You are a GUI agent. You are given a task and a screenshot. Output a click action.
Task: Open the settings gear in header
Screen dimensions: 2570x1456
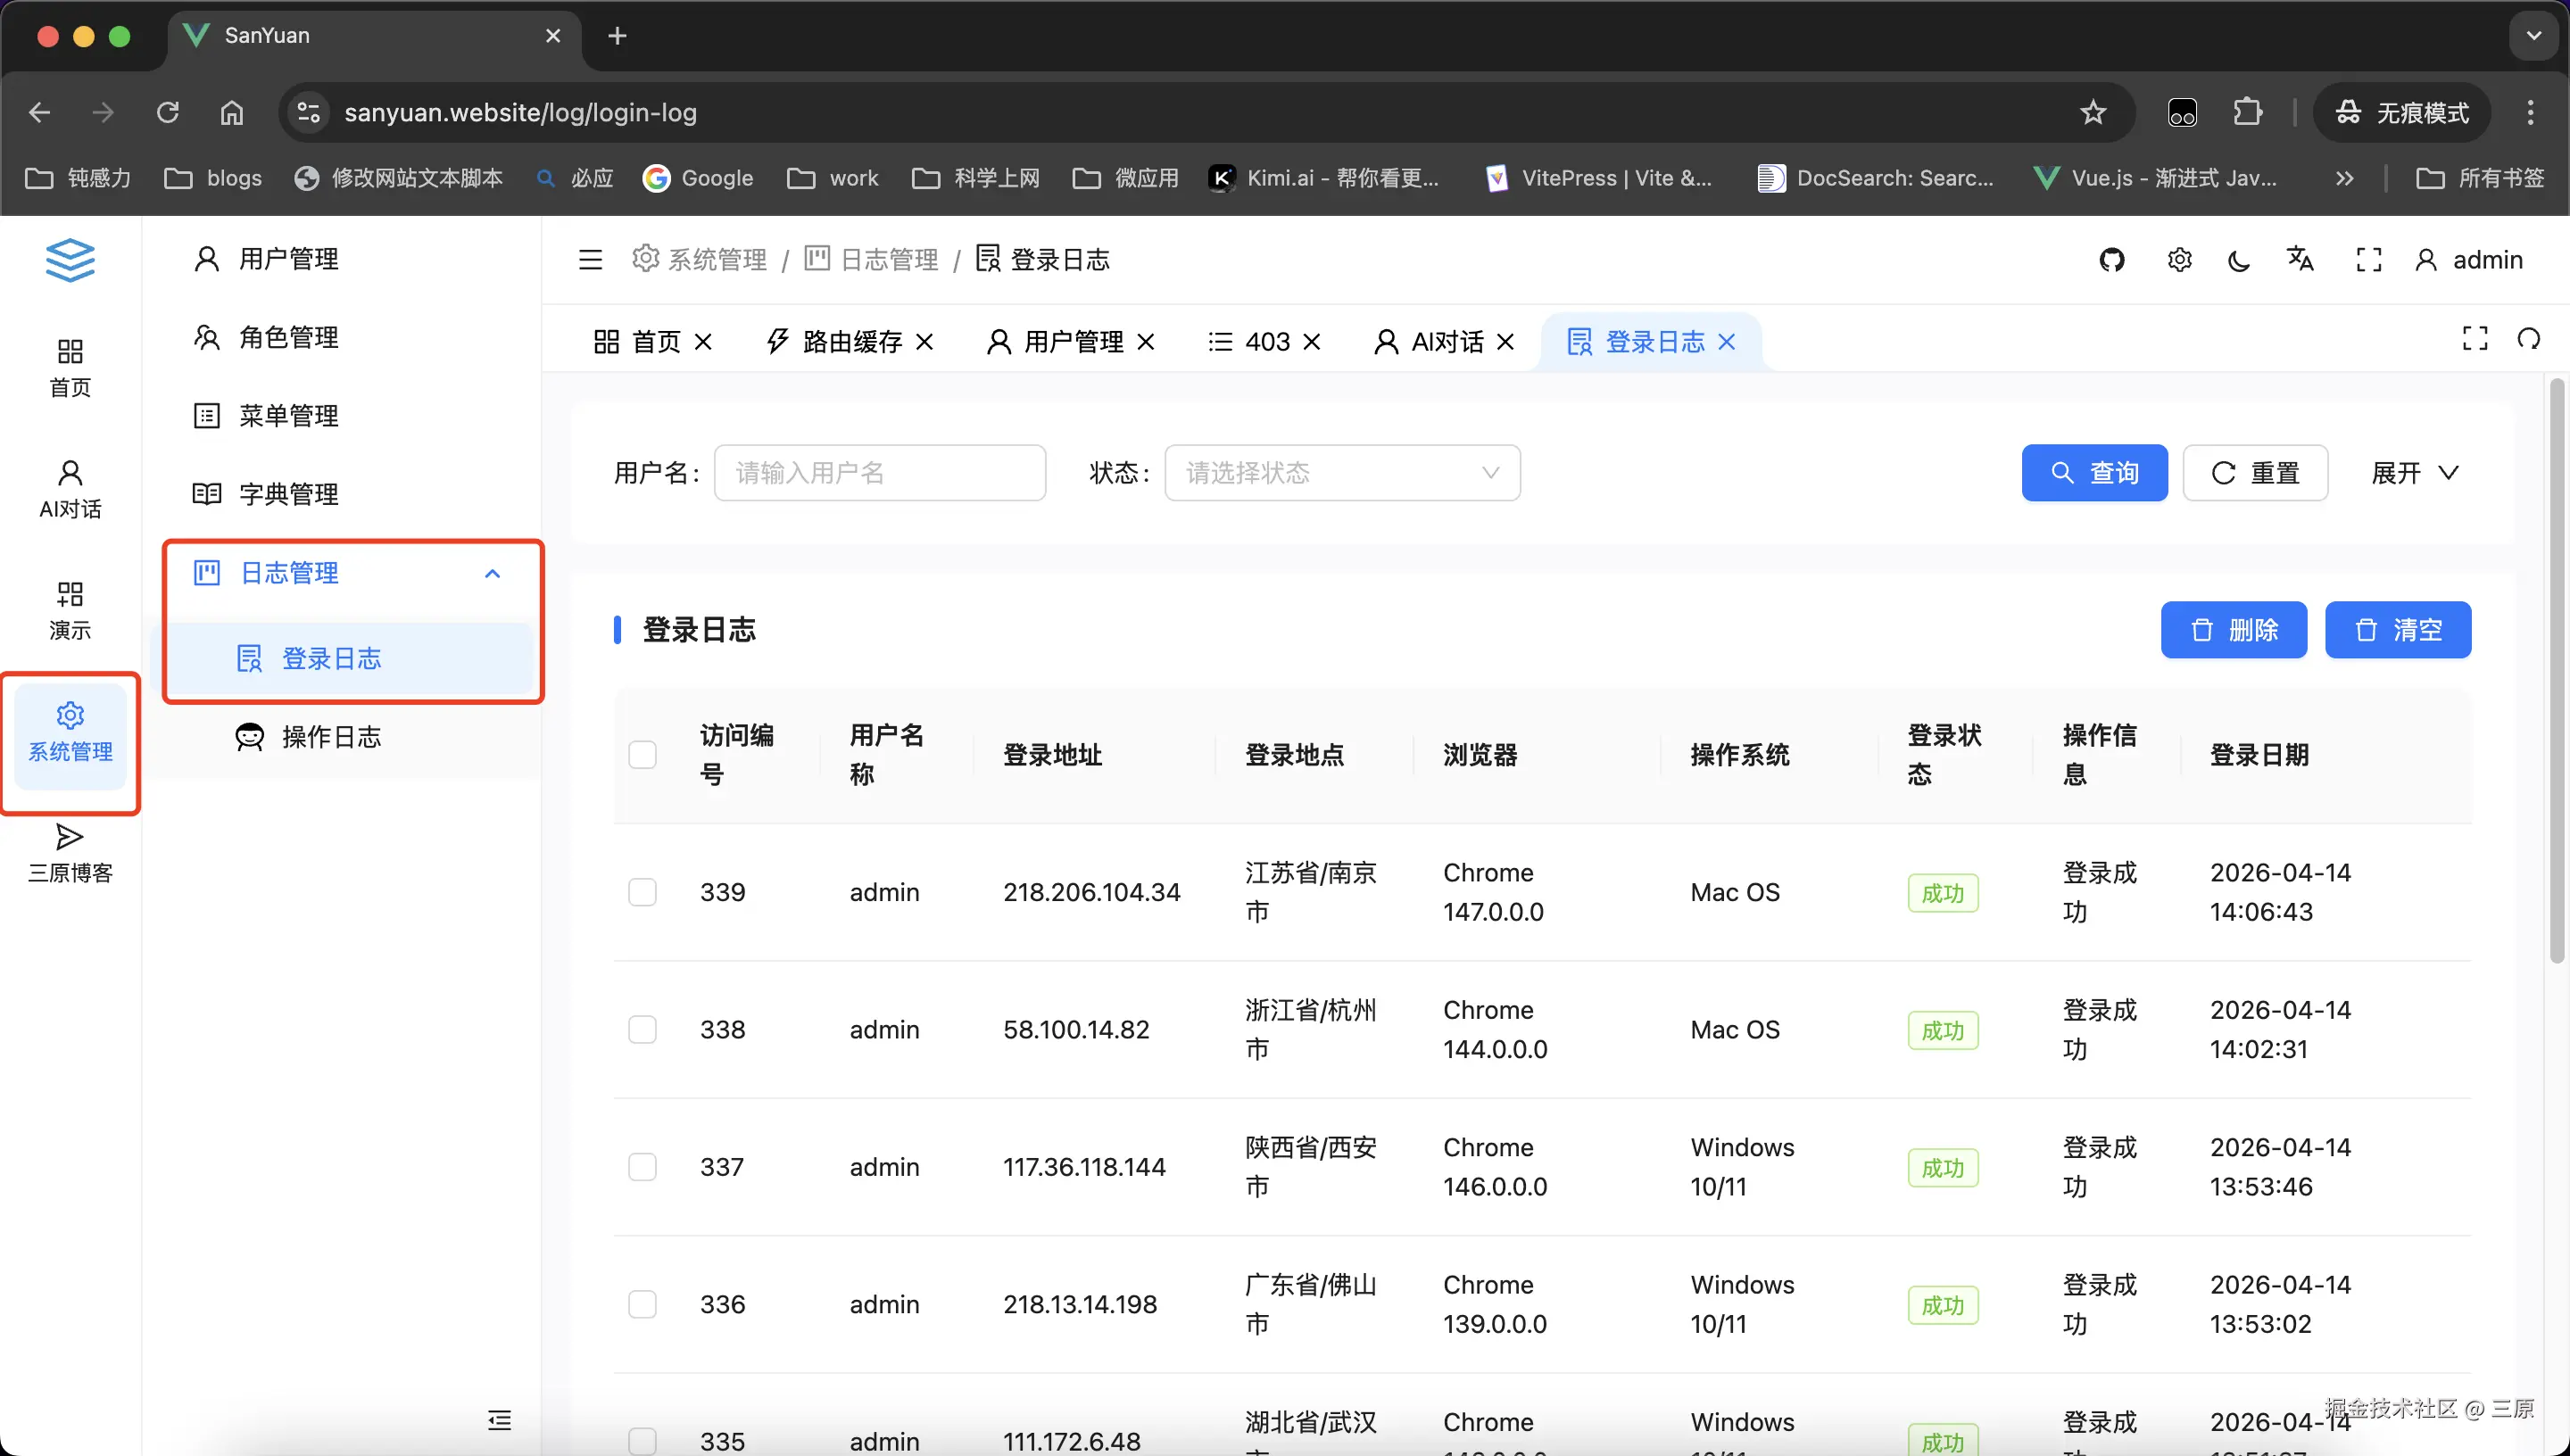click(2179, 260)
